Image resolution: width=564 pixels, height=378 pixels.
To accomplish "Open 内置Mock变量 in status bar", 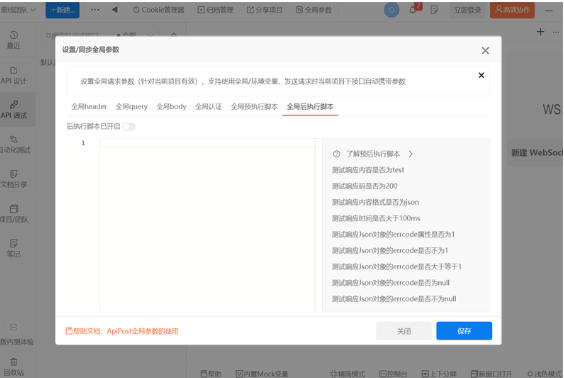I will 262,373.
